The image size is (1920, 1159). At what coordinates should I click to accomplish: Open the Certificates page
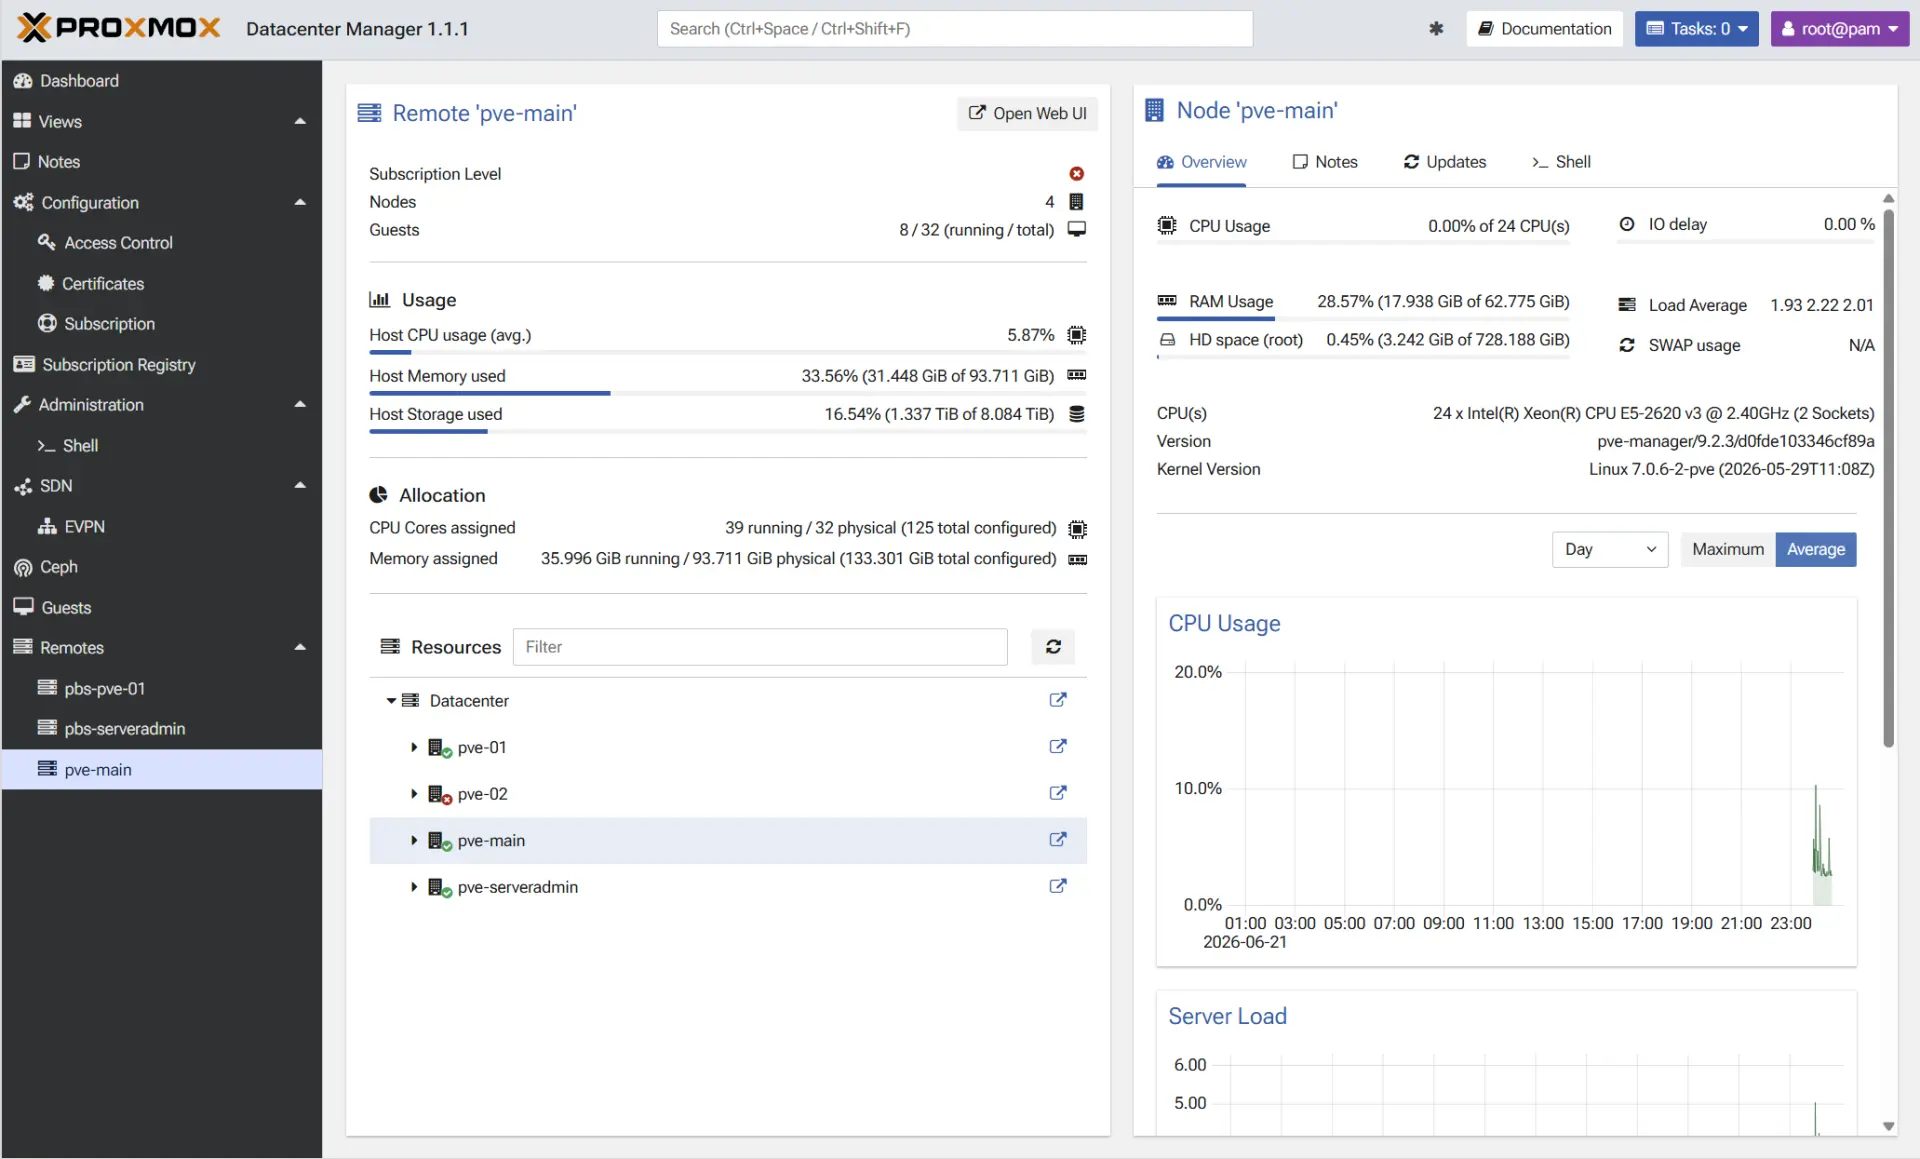(161, 284)
